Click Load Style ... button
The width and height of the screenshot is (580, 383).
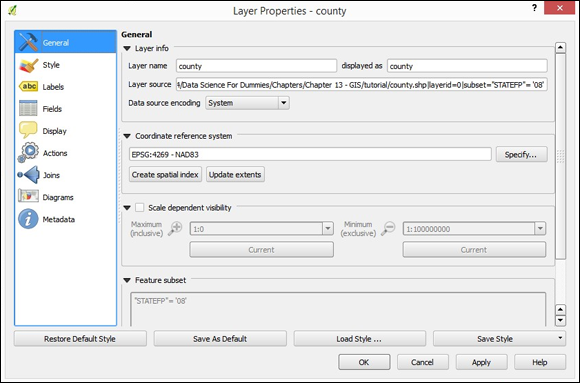[360, 339]
